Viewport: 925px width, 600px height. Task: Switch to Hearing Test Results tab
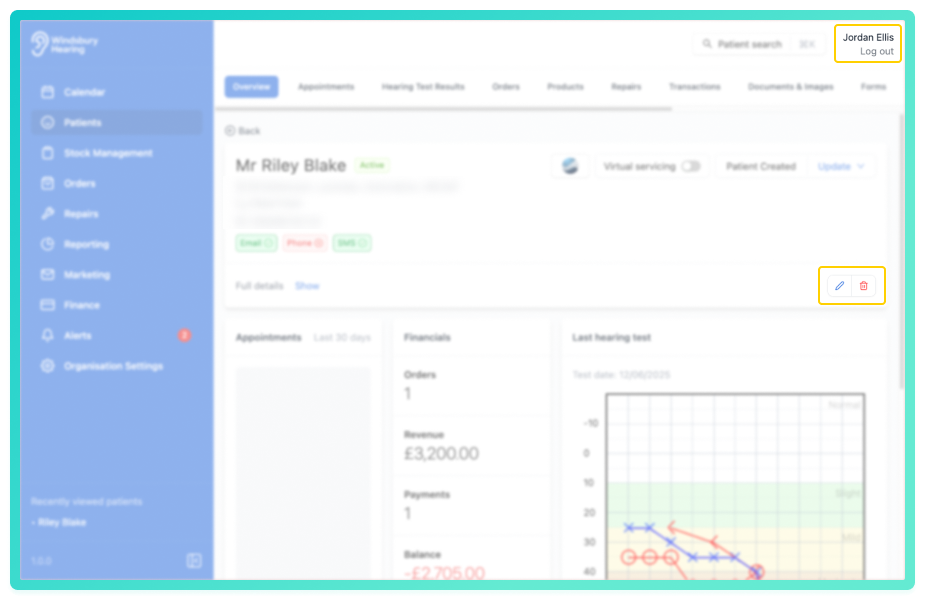[x=423, y=87]
